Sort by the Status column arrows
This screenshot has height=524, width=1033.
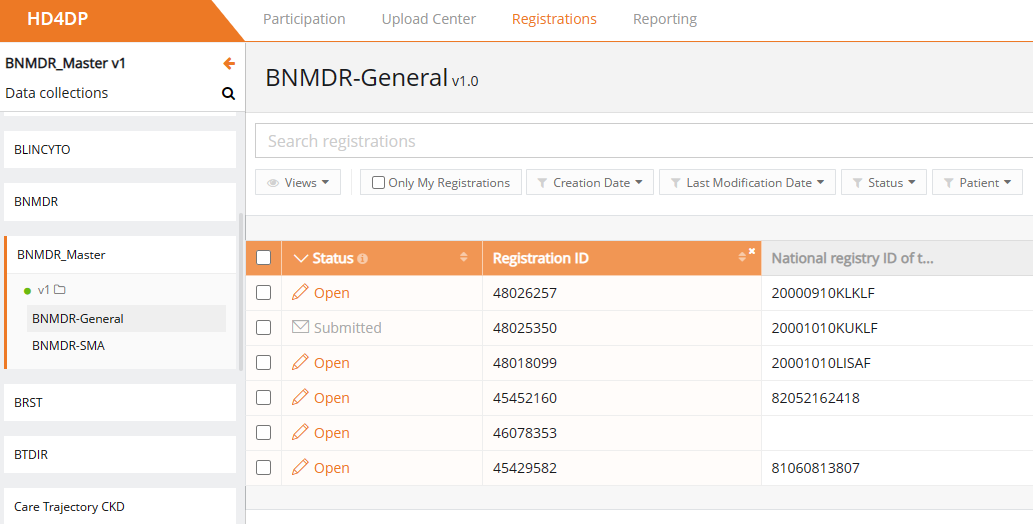(463, 258)
